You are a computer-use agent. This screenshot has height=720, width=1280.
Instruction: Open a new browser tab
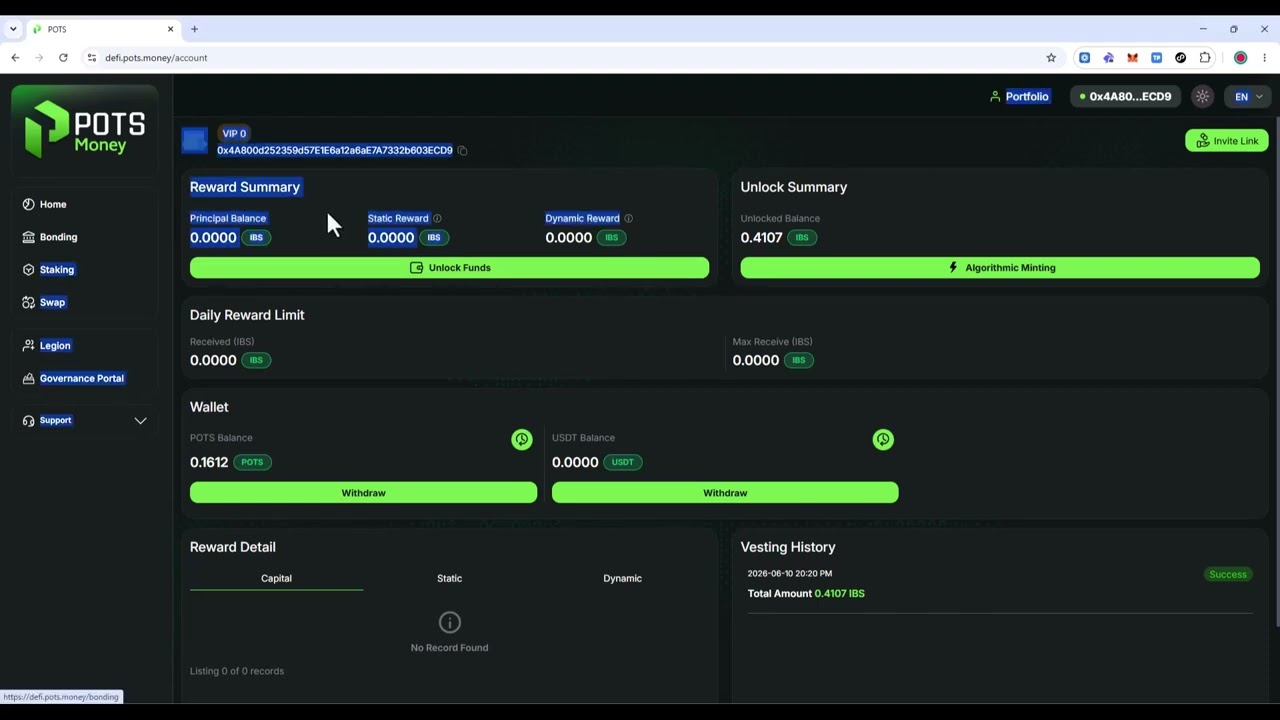pyautogui.click(x=194, y=29)
